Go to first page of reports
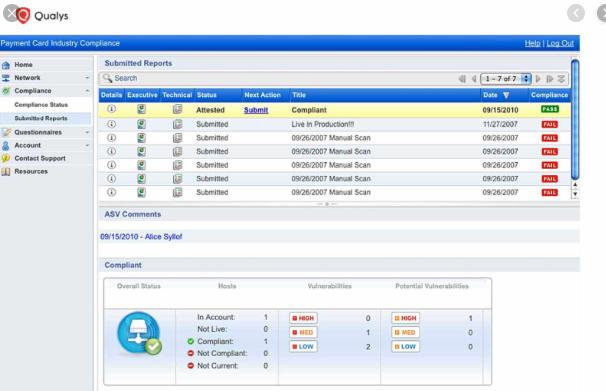Viewport: 606px width, 391px height. coord(462,79)
